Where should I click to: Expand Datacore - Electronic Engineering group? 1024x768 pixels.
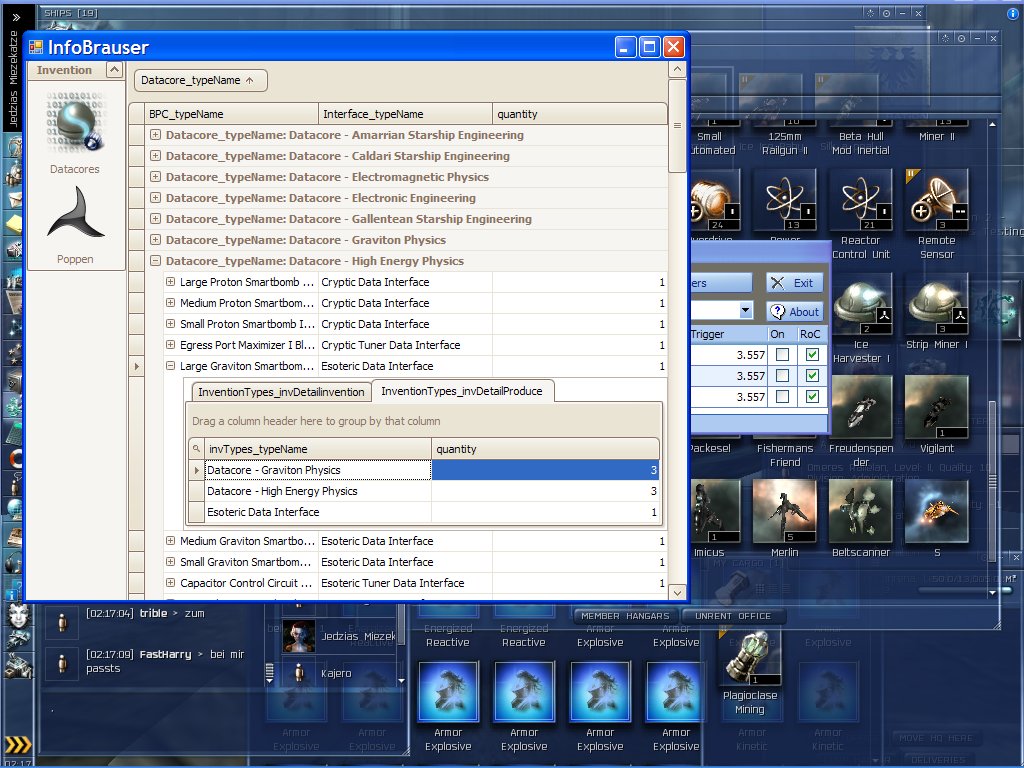pos(155,197)
